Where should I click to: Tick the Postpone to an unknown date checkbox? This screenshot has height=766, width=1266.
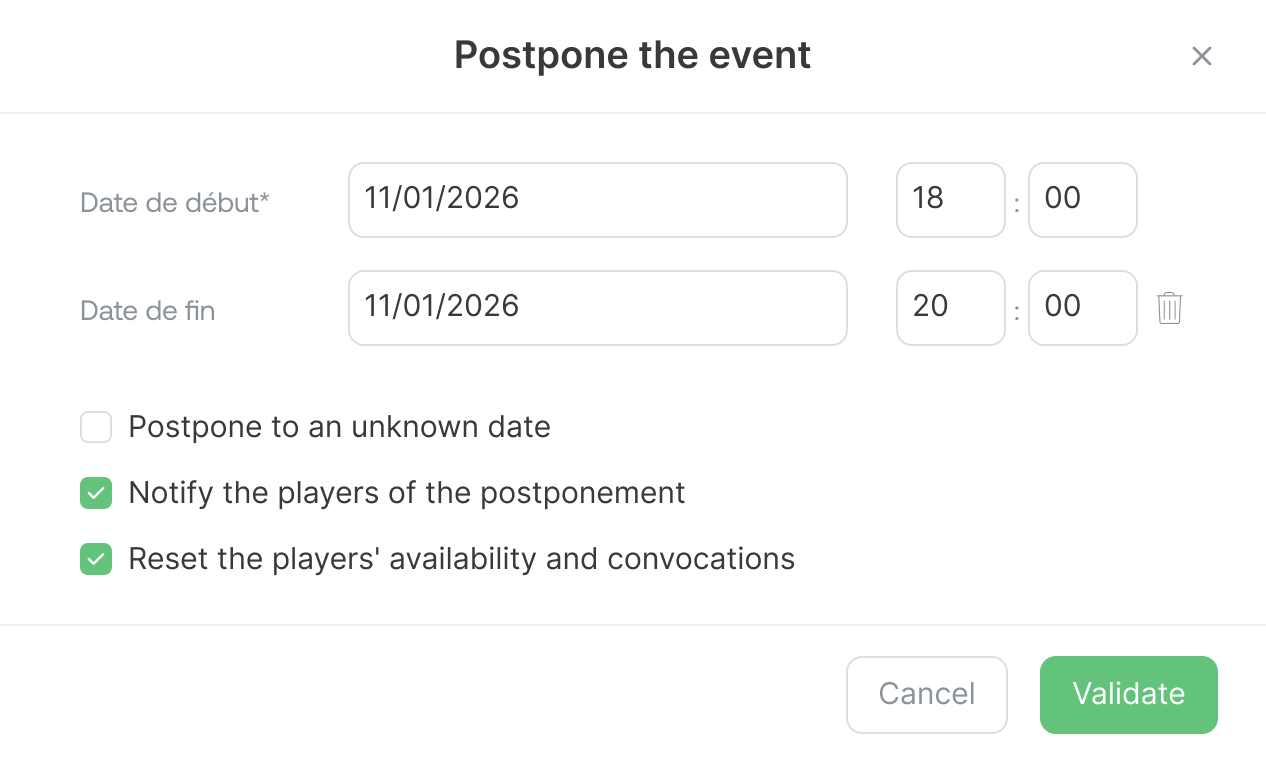click(96, 428)
